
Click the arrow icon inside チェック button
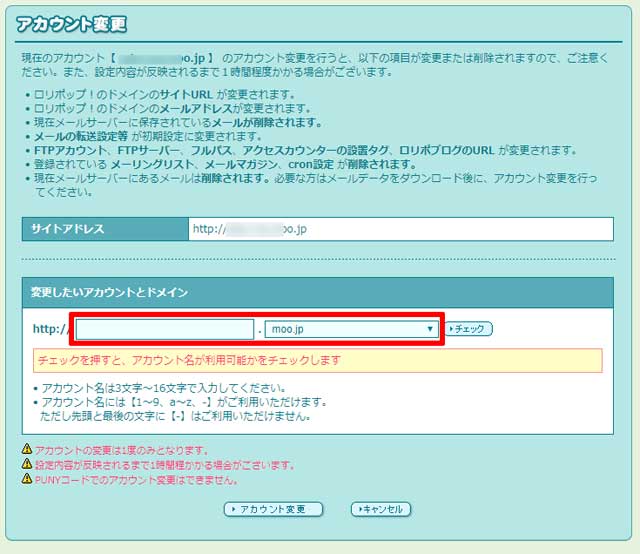tap(453, 329)
